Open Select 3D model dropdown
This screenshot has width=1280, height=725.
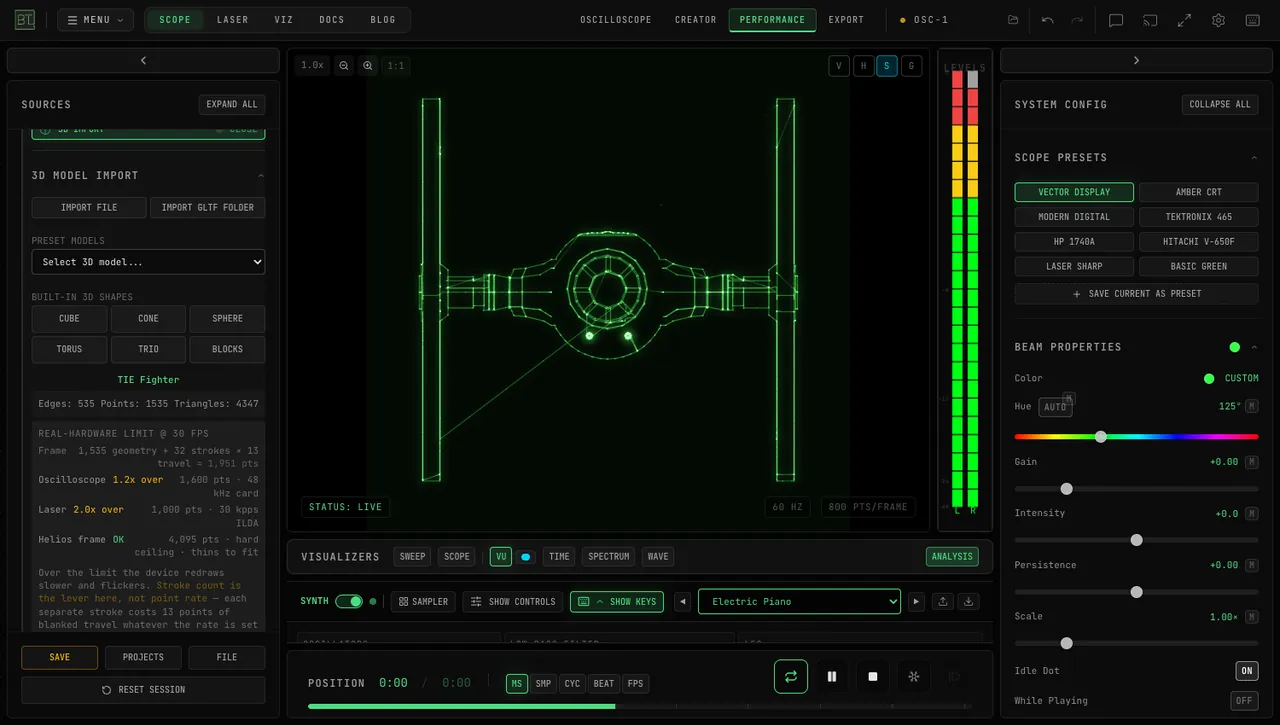tap(148, 262)
